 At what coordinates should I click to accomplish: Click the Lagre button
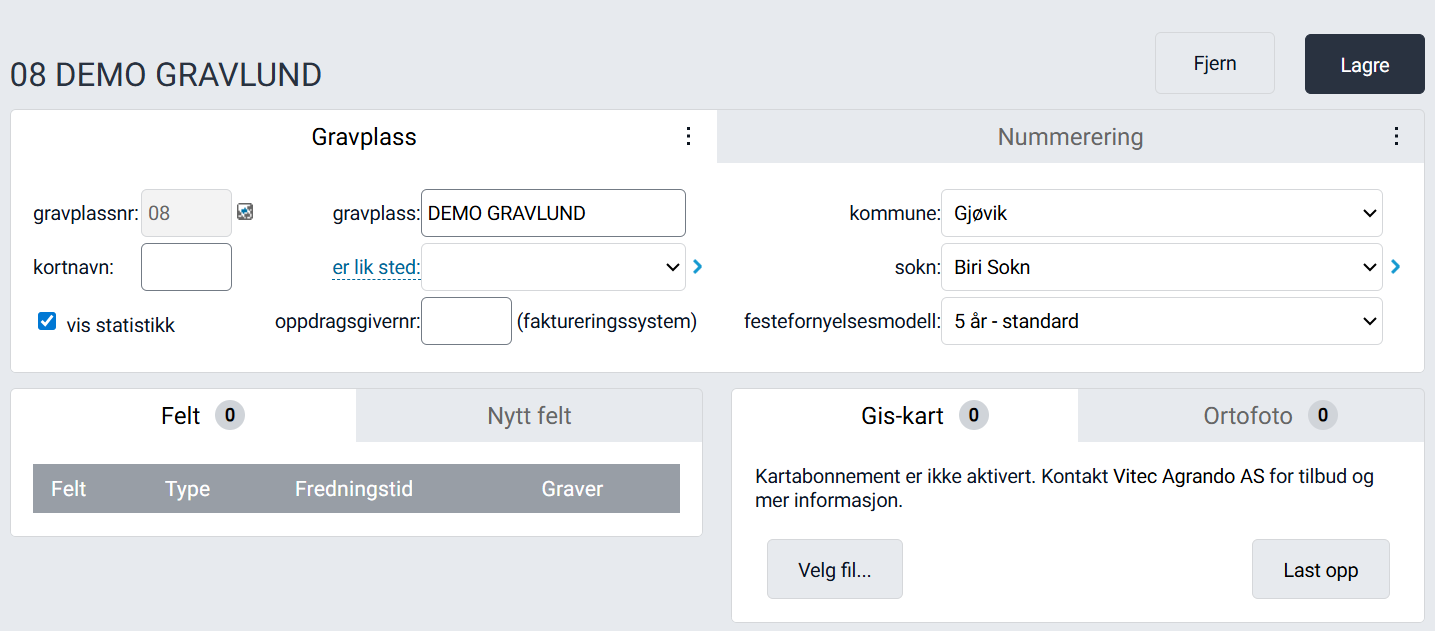tap(1364, 63)
